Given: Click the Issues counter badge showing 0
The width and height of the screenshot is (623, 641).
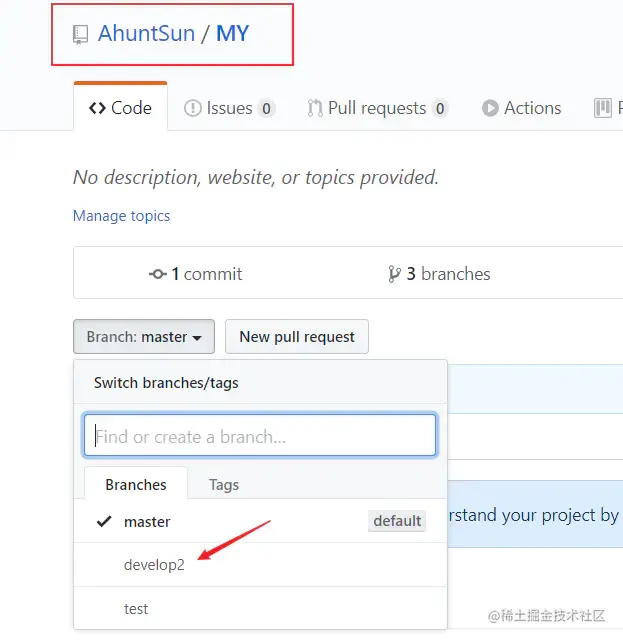Looking at the screenshot, I should click(x=266, y=109).
